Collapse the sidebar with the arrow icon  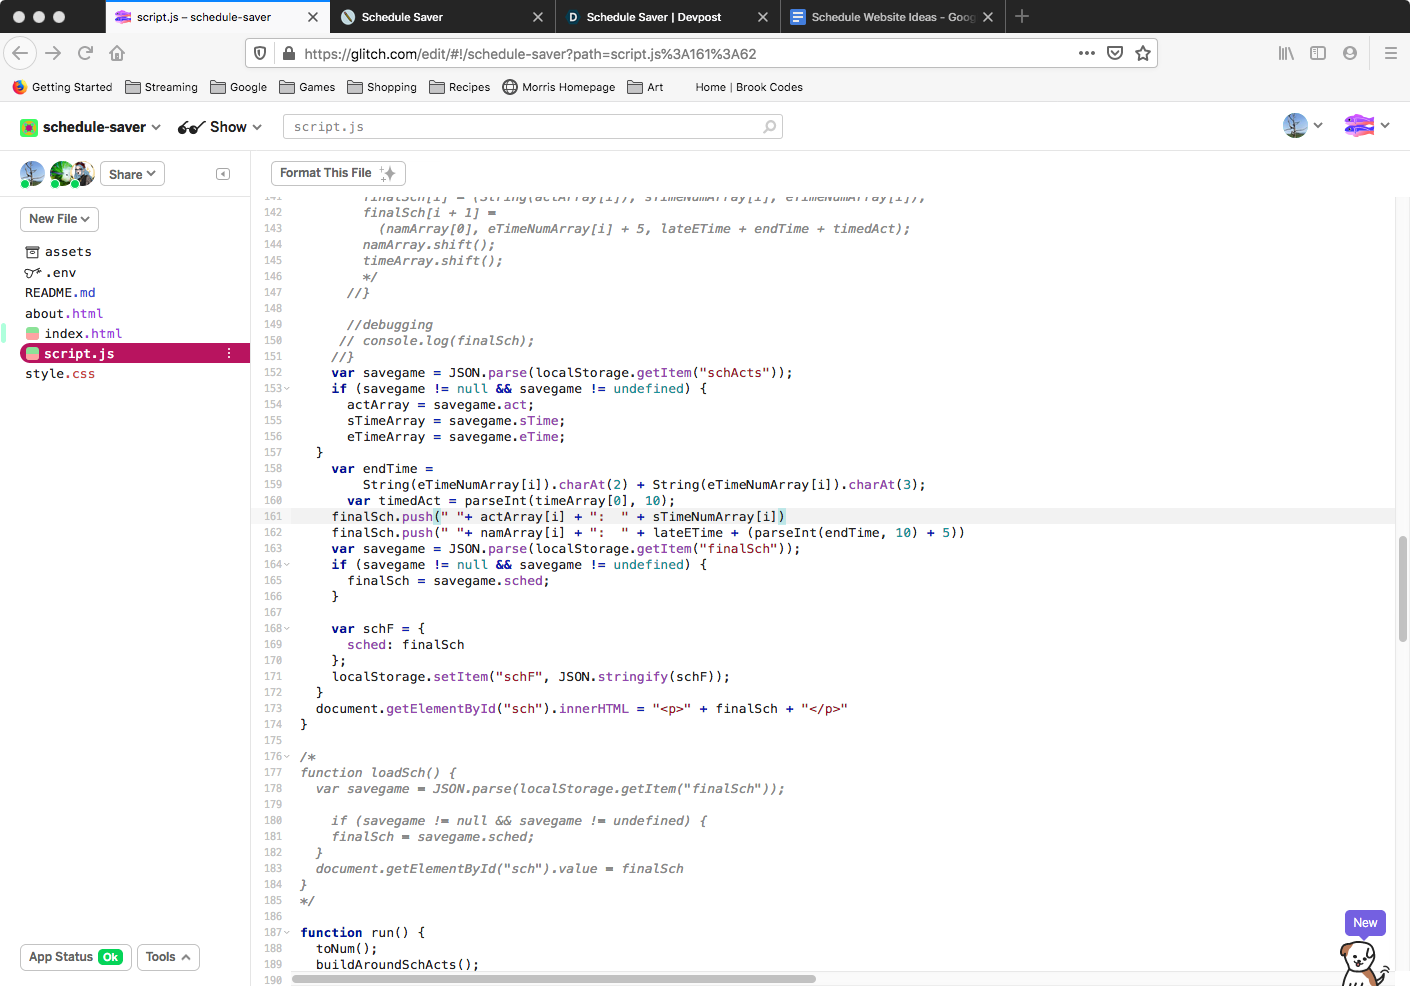[x=223, y=174]
